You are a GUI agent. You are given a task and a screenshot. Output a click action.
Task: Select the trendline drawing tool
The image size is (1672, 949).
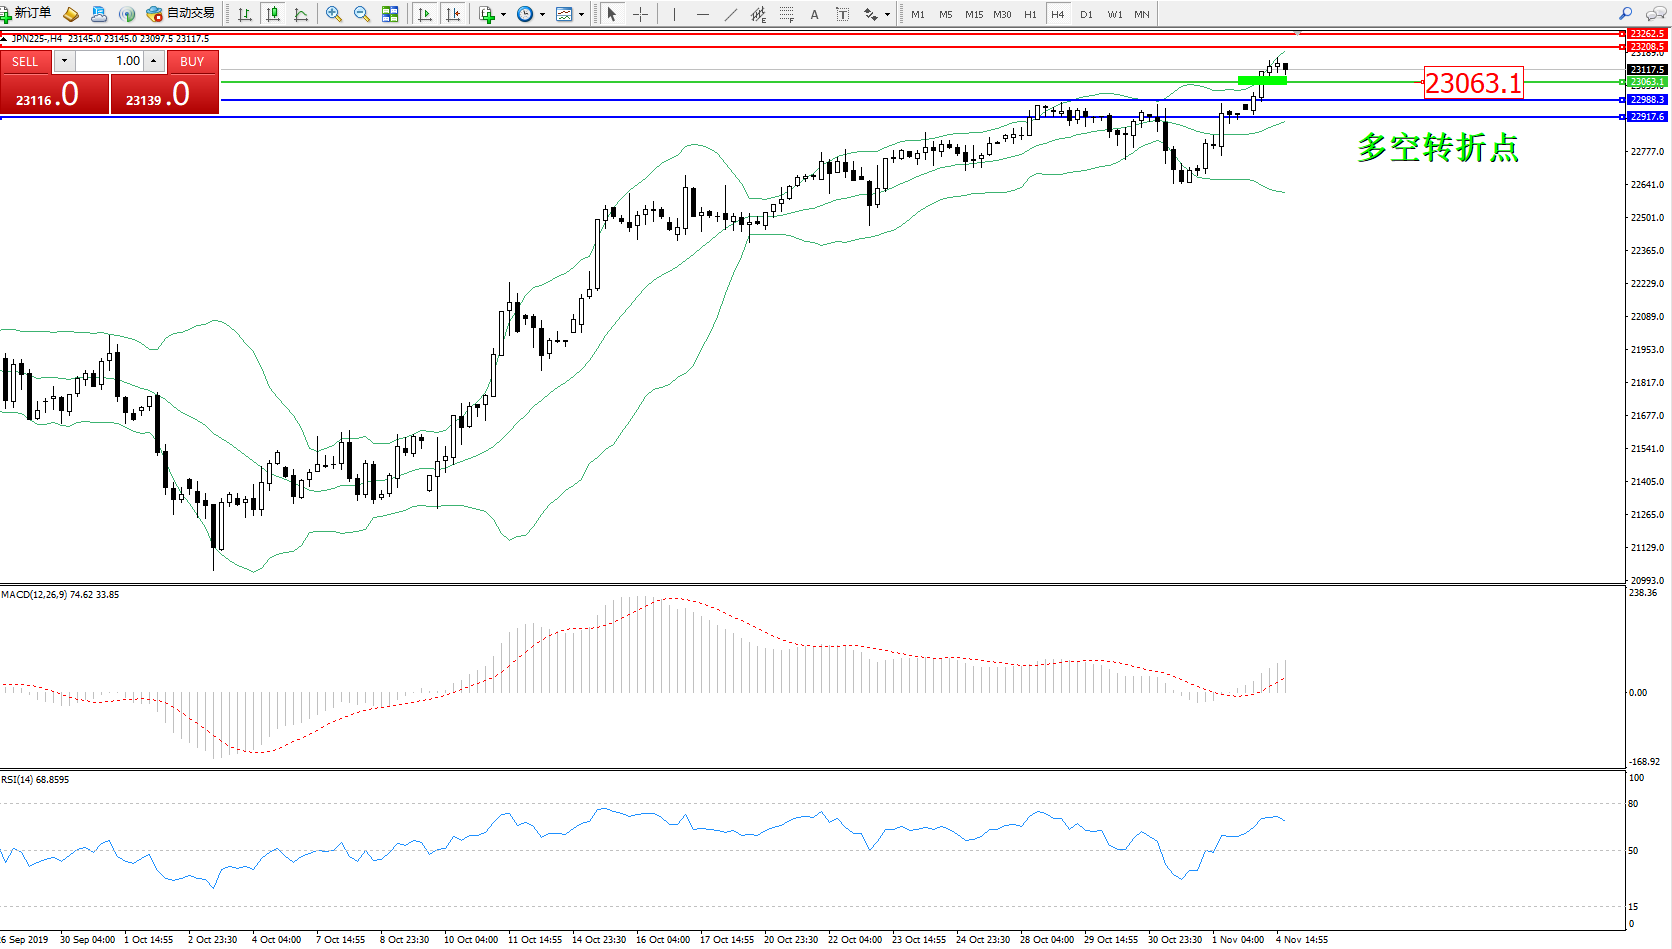click(x=731, y=14)
